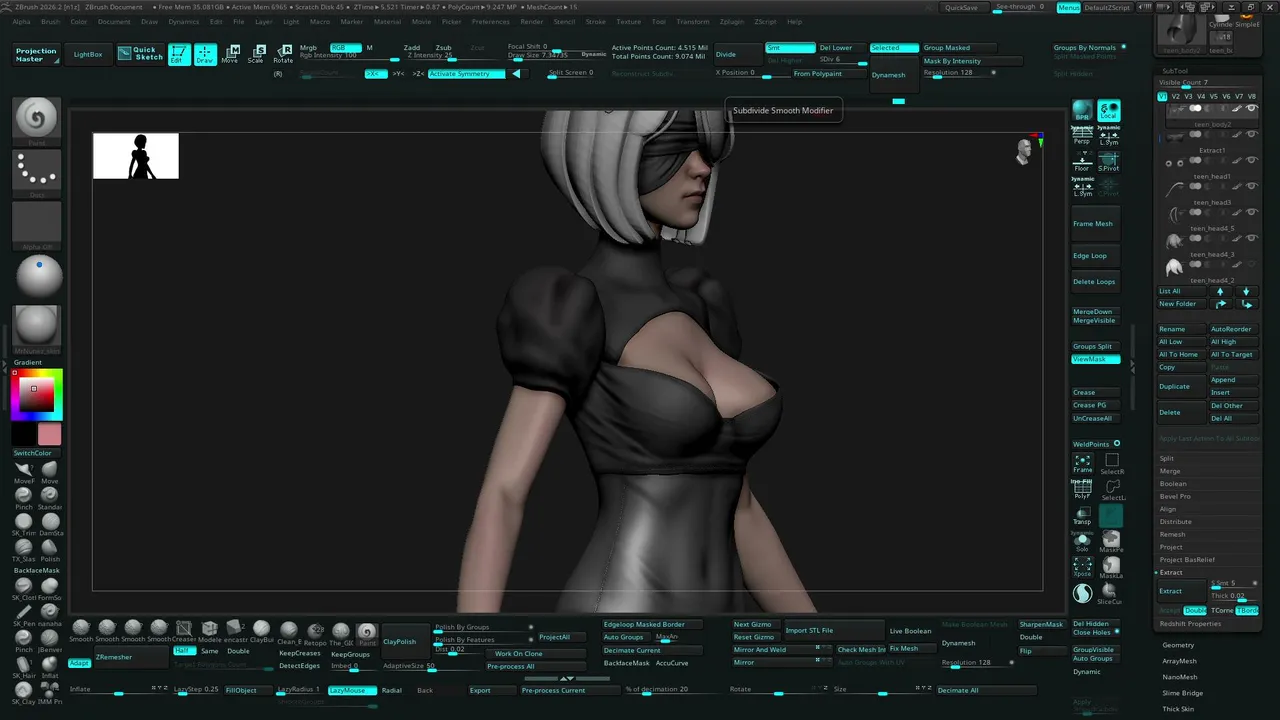
Task: Select the Edit mode icon
Action: pyautogui.click(x=179, y=54)
